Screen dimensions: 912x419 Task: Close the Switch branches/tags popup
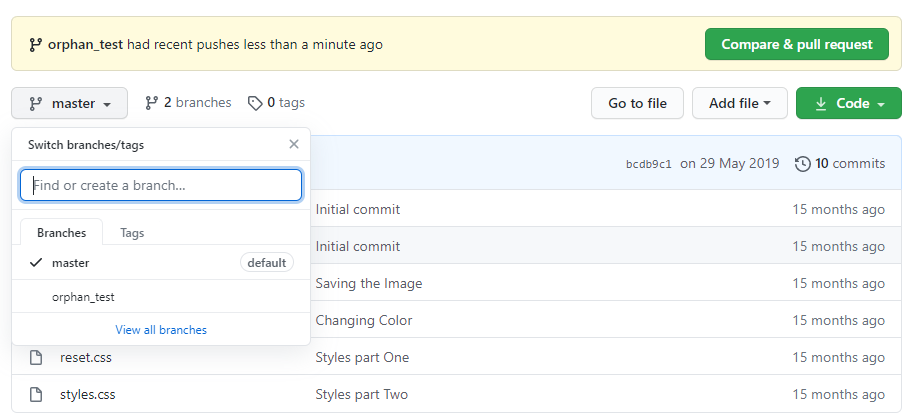click(x=294, y=144)
